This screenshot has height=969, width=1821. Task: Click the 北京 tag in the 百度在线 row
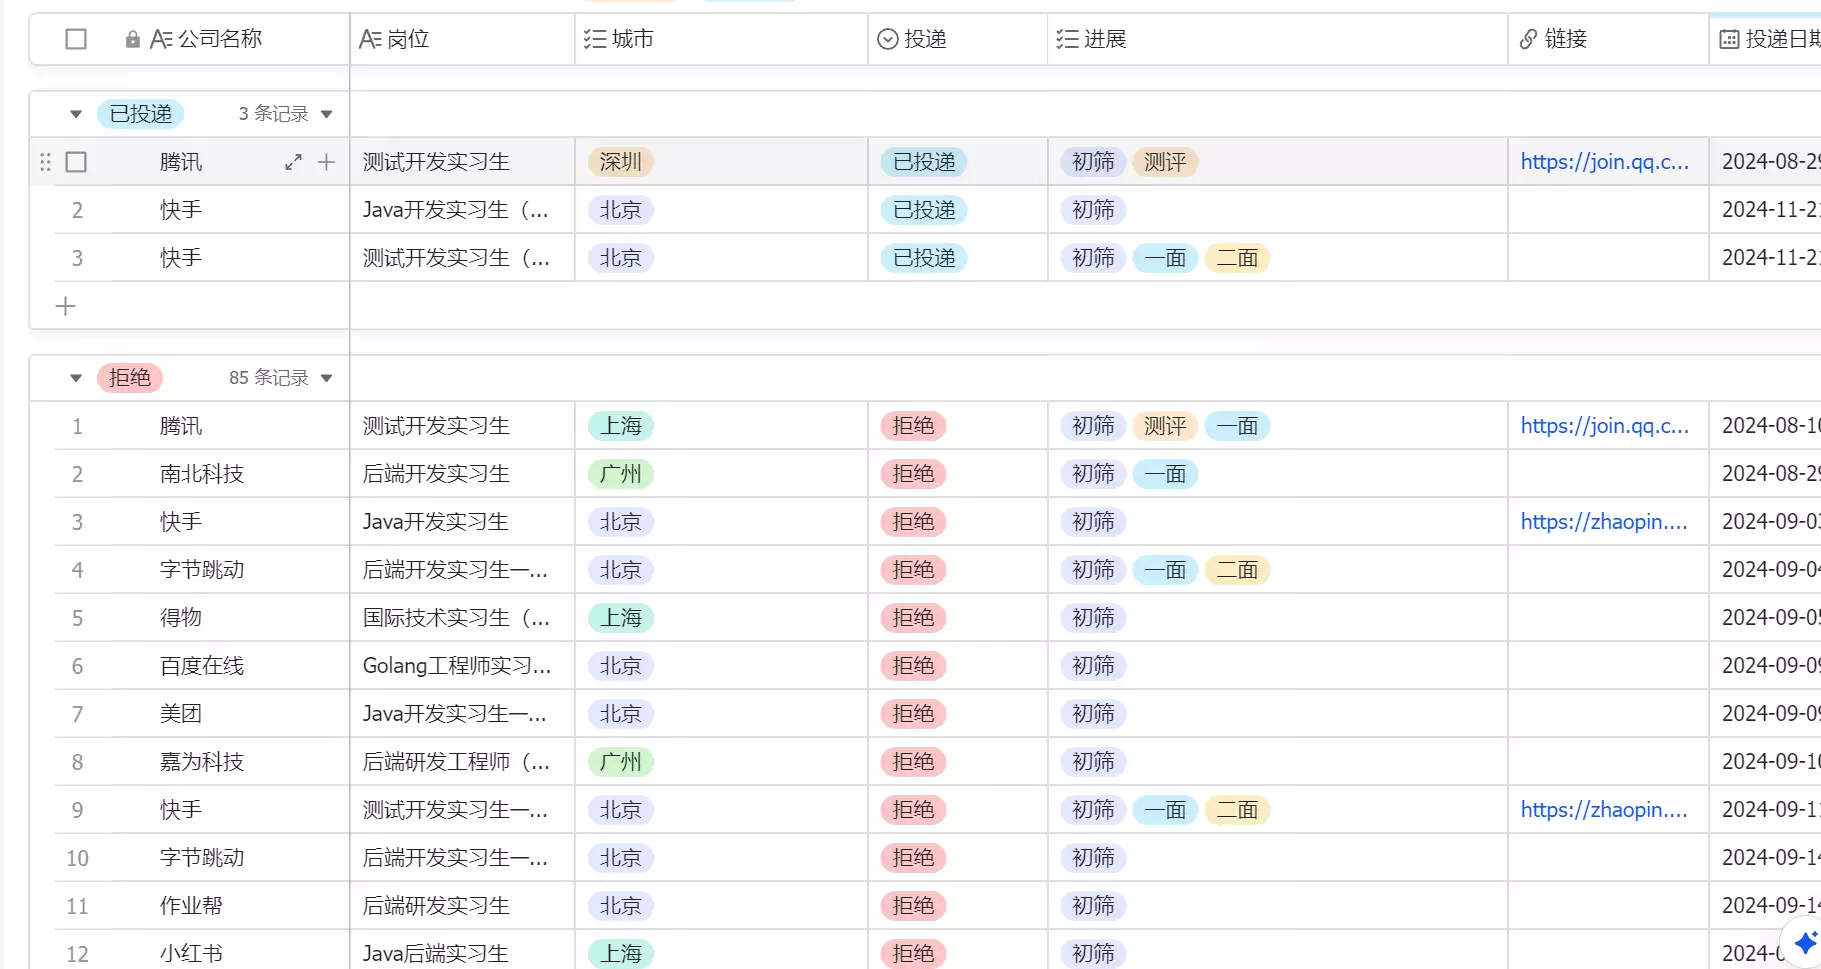[x=621, y=666]
